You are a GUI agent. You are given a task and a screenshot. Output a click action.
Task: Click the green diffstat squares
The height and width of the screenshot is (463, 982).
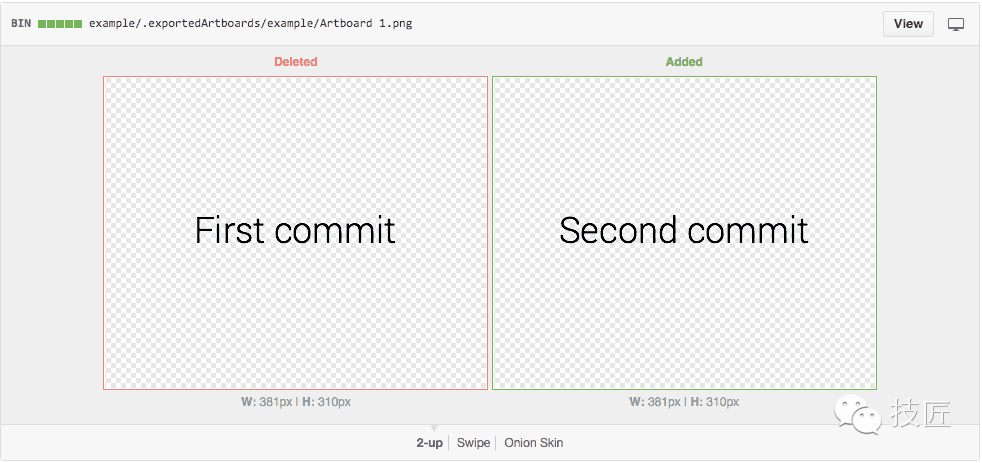59,24
